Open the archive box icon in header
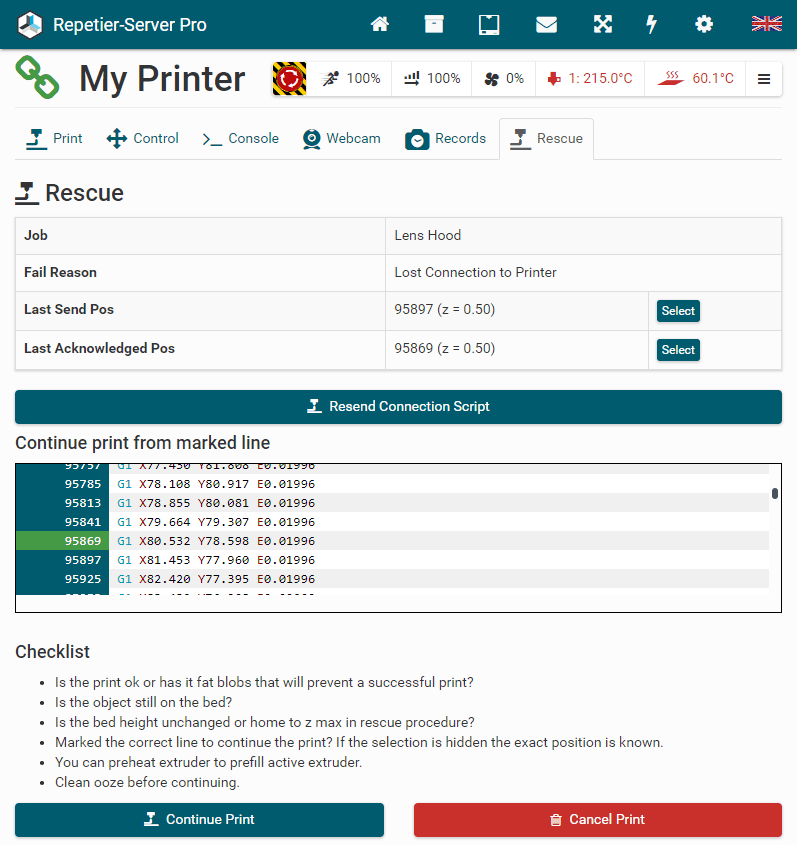This screenshot has height=845, width=797. pos(434,24)
